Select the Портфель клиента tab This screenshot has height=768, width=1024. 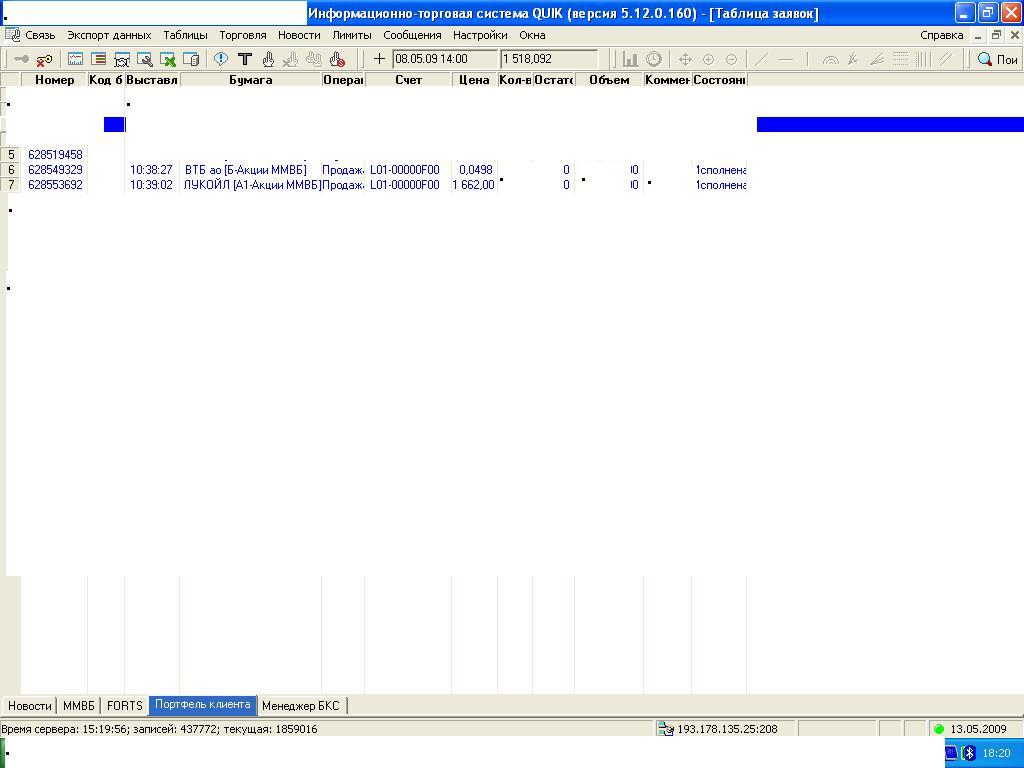tap(202, 705)
